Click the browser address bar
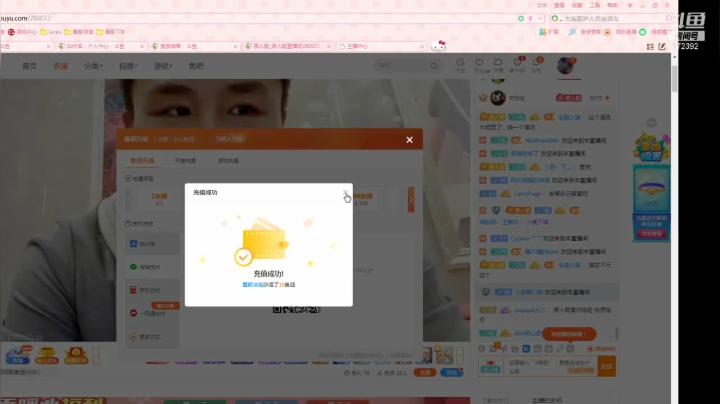 click(x=257, y=18)
